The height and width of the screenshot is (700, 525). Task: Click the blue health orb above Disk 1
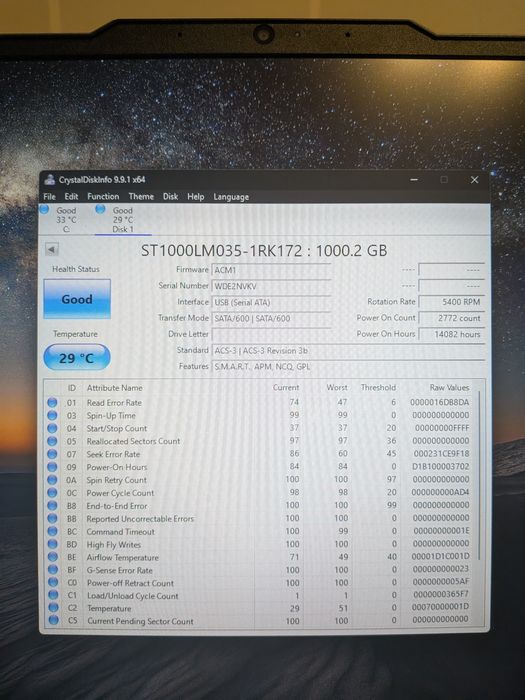point(100,208)
